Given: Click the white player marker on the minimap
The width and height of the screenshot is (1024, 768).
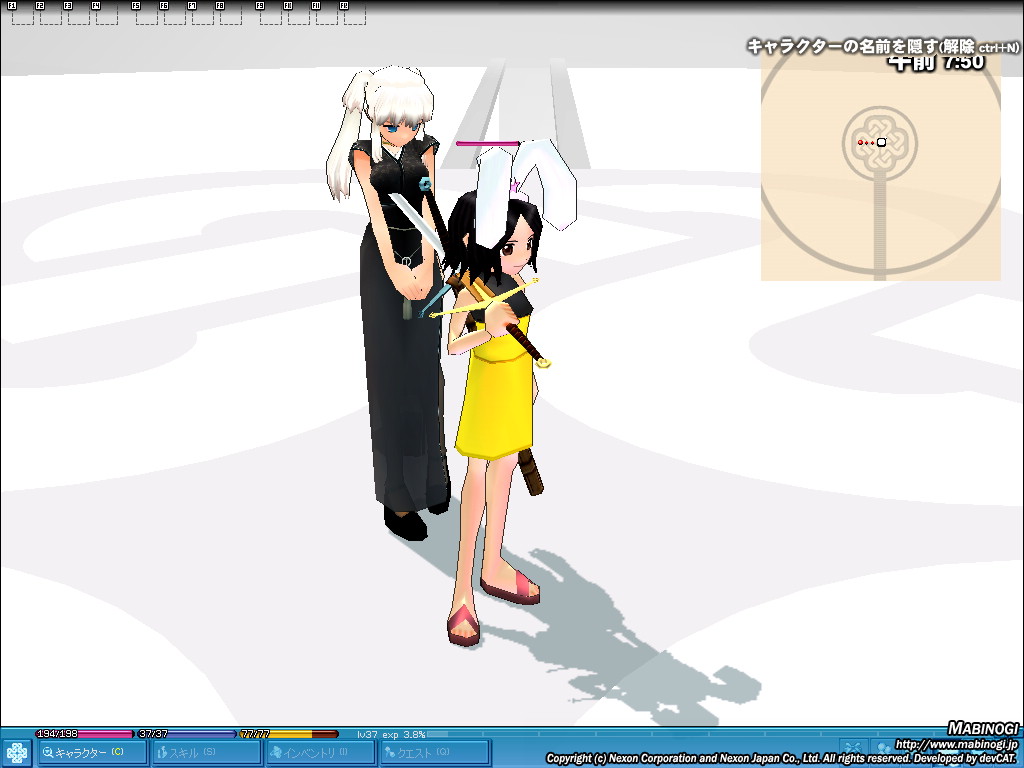Looking at the screenshot, I should click(882, 142).
